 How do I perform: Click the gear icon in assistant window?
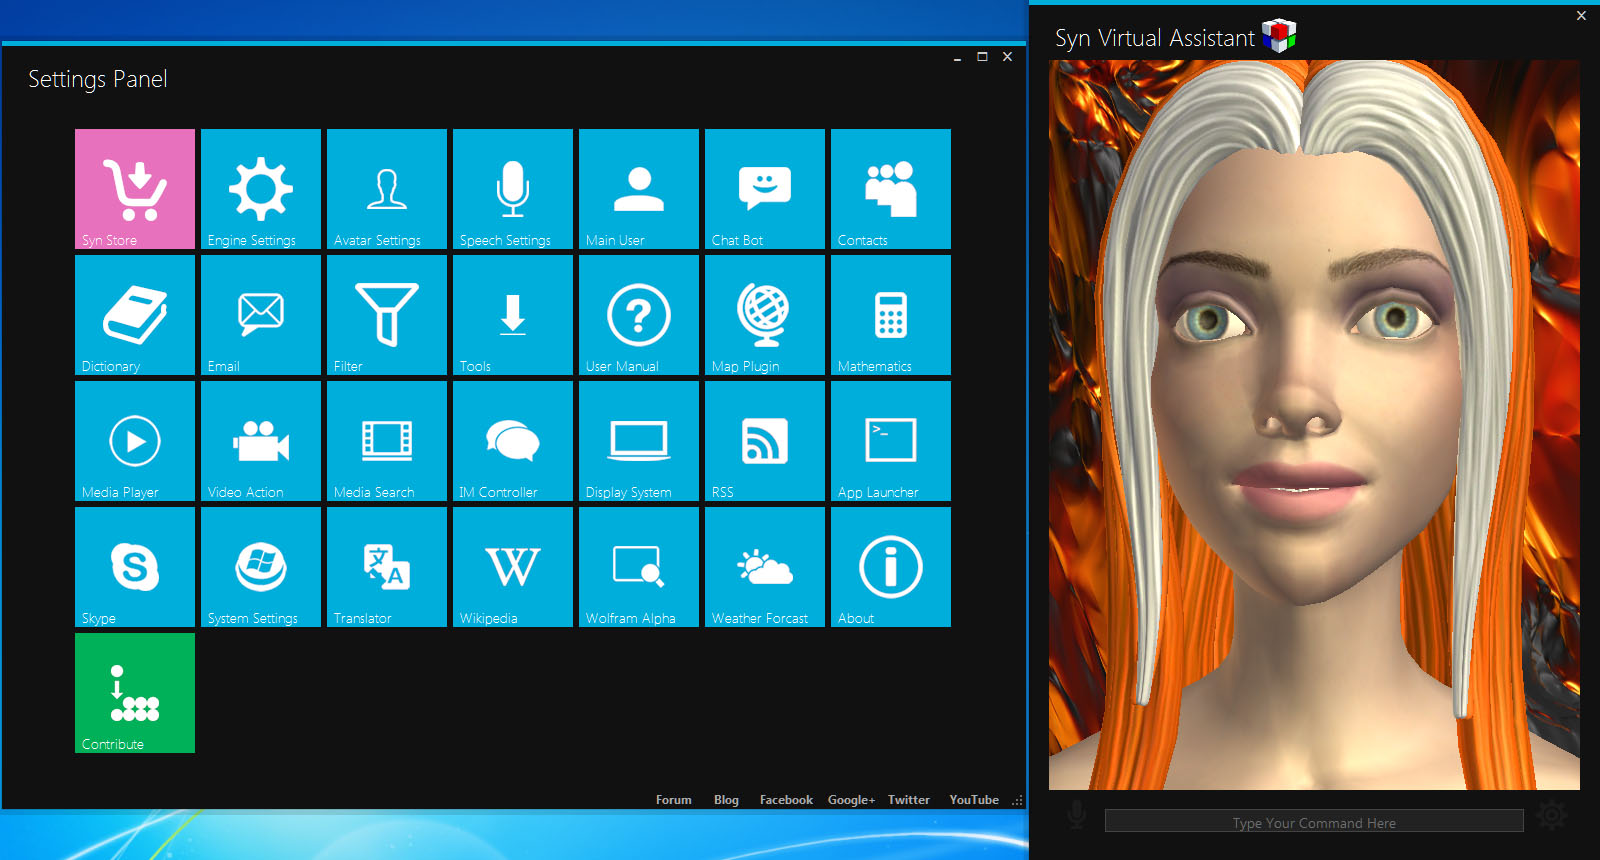point(1552,815)
